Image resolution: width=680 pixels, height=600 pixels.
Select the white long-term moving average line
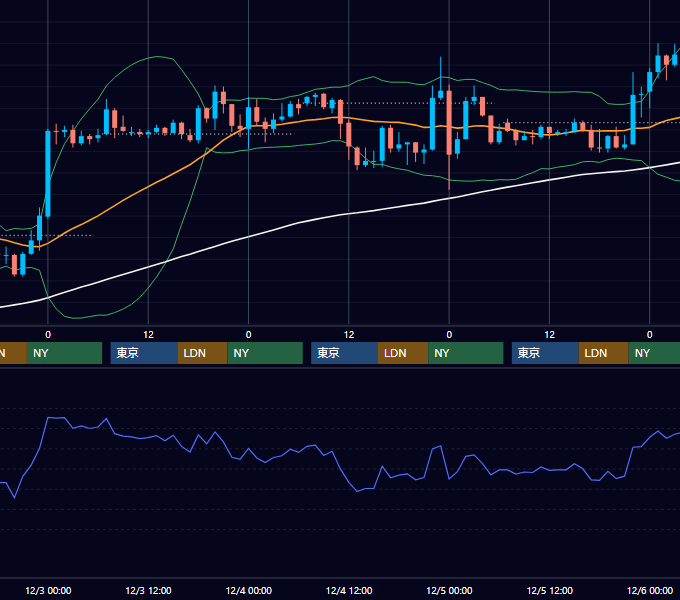(347, 215)
